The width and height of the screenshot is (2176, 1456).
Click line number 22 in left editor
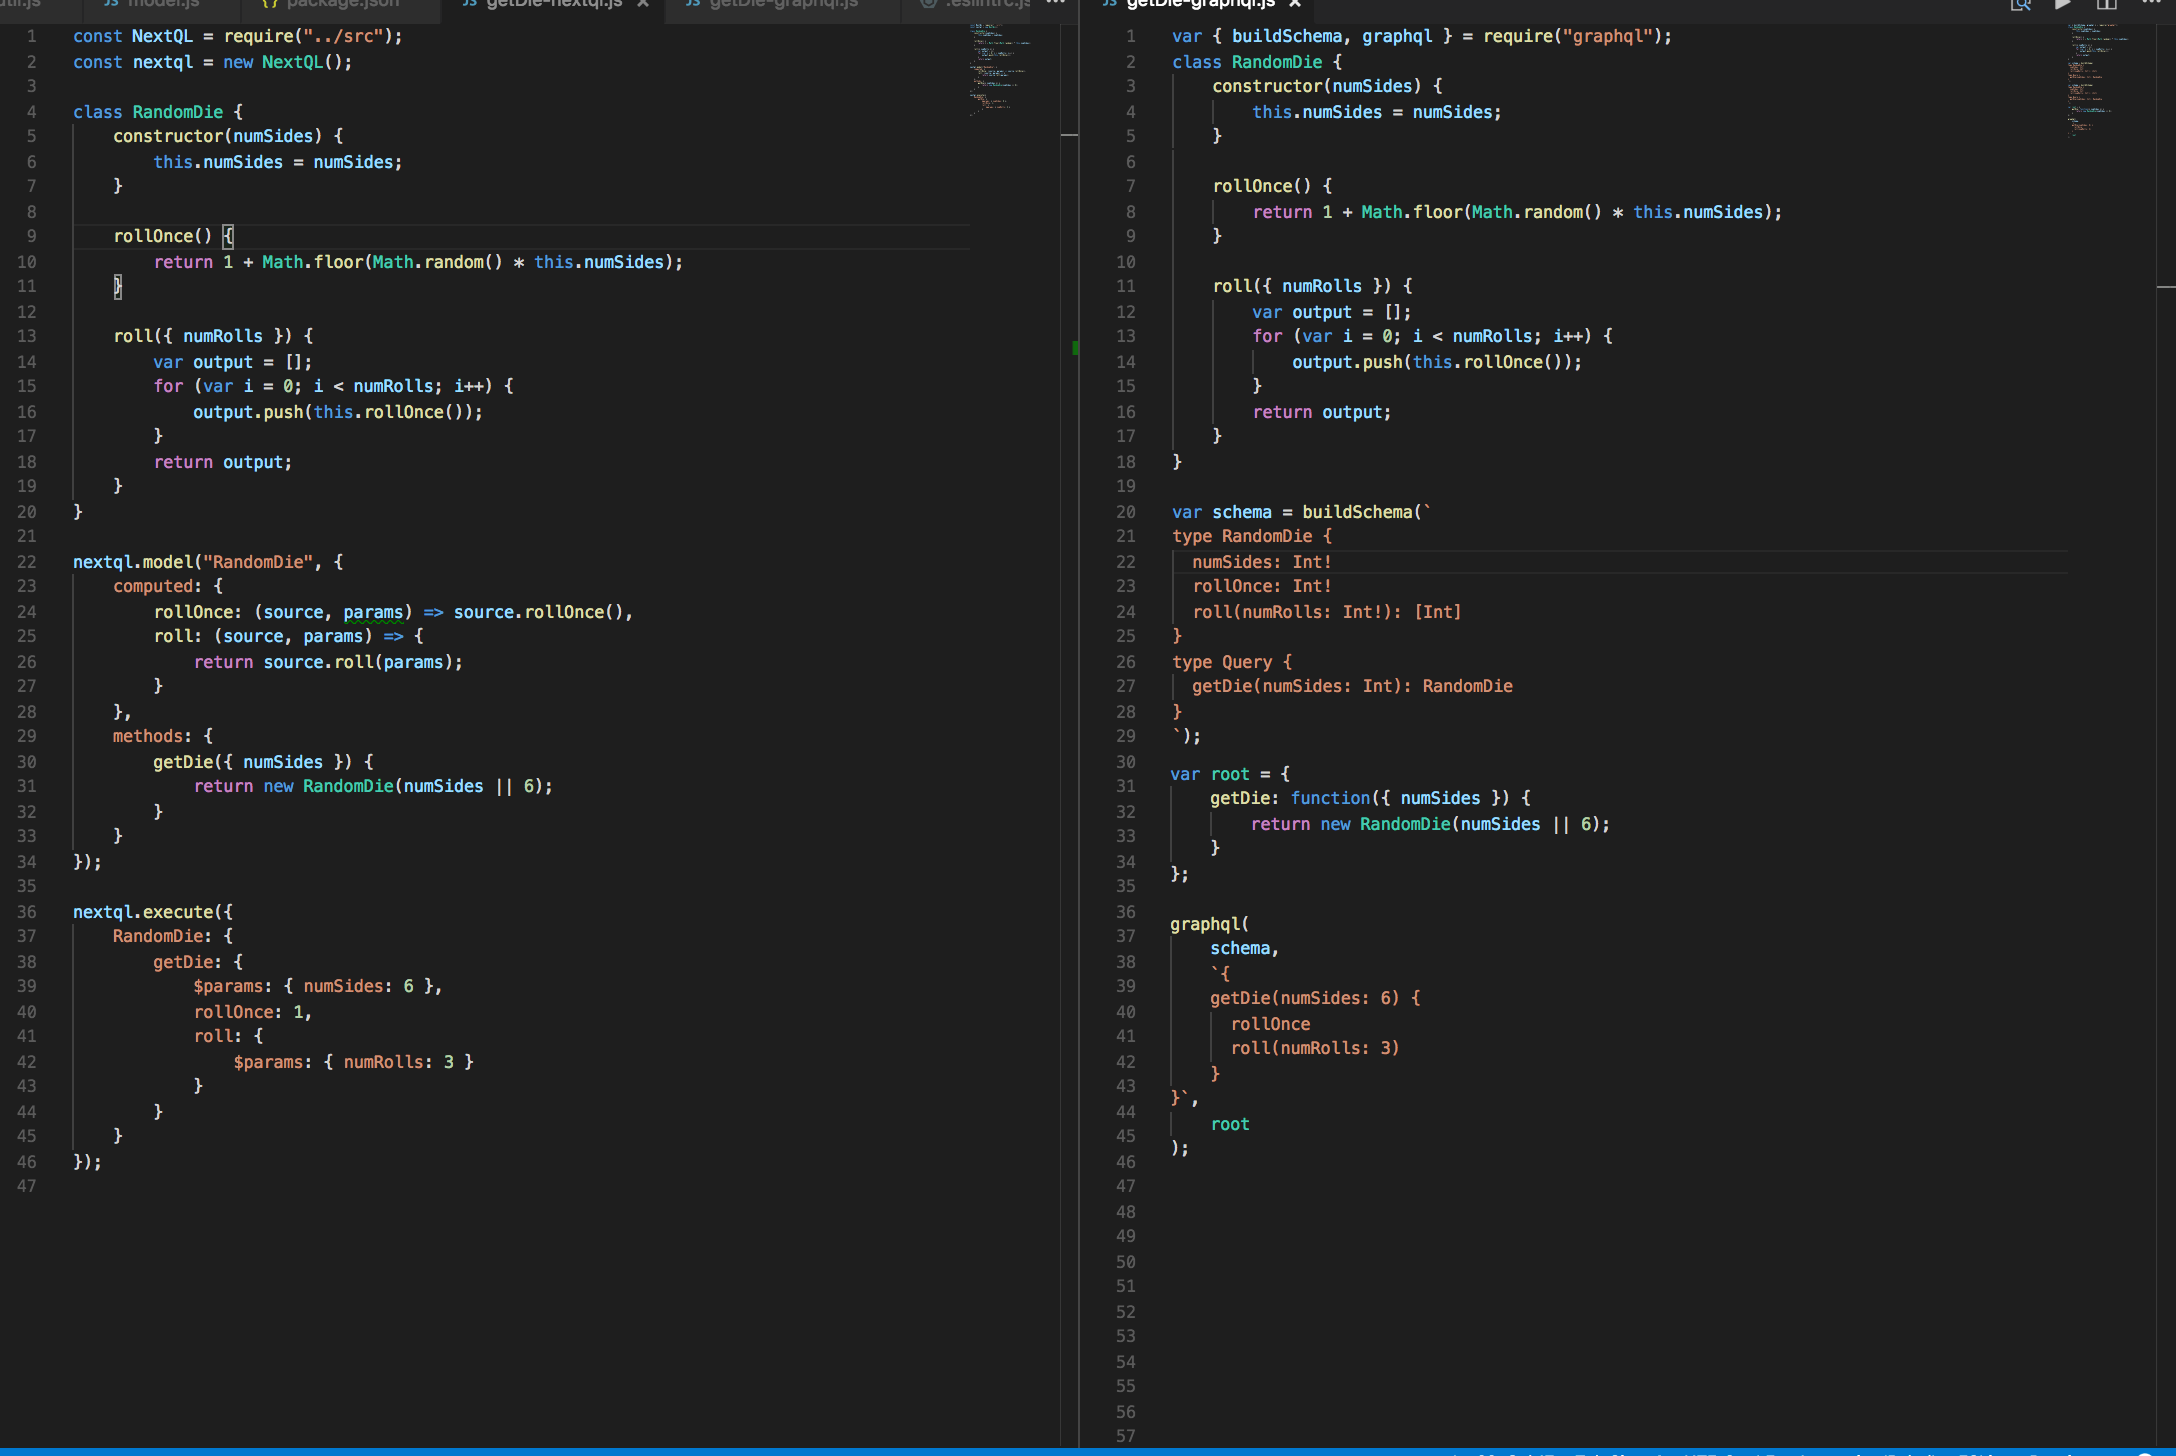tap(27, 562)
